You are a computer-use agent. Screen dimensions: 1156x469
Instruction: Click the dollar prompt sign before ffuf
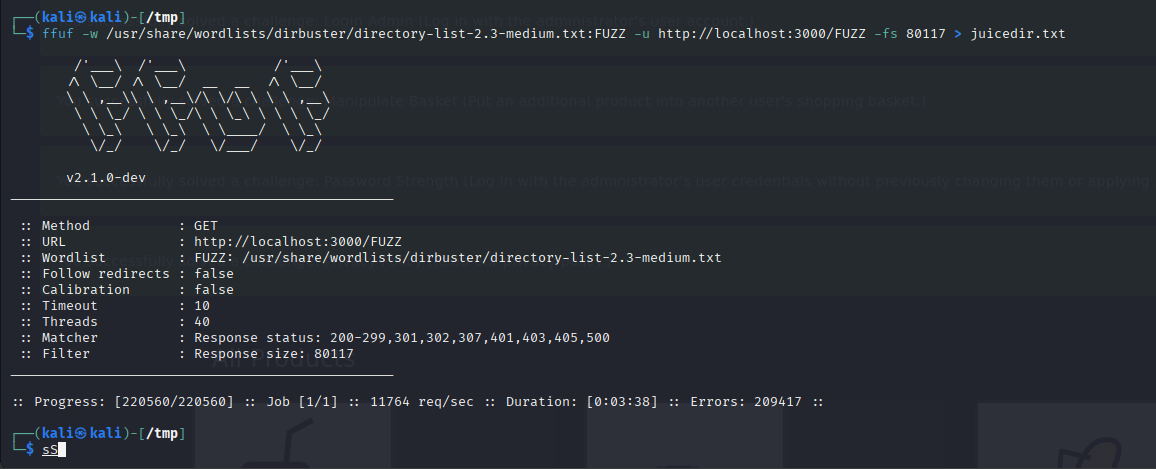point(29,34)
